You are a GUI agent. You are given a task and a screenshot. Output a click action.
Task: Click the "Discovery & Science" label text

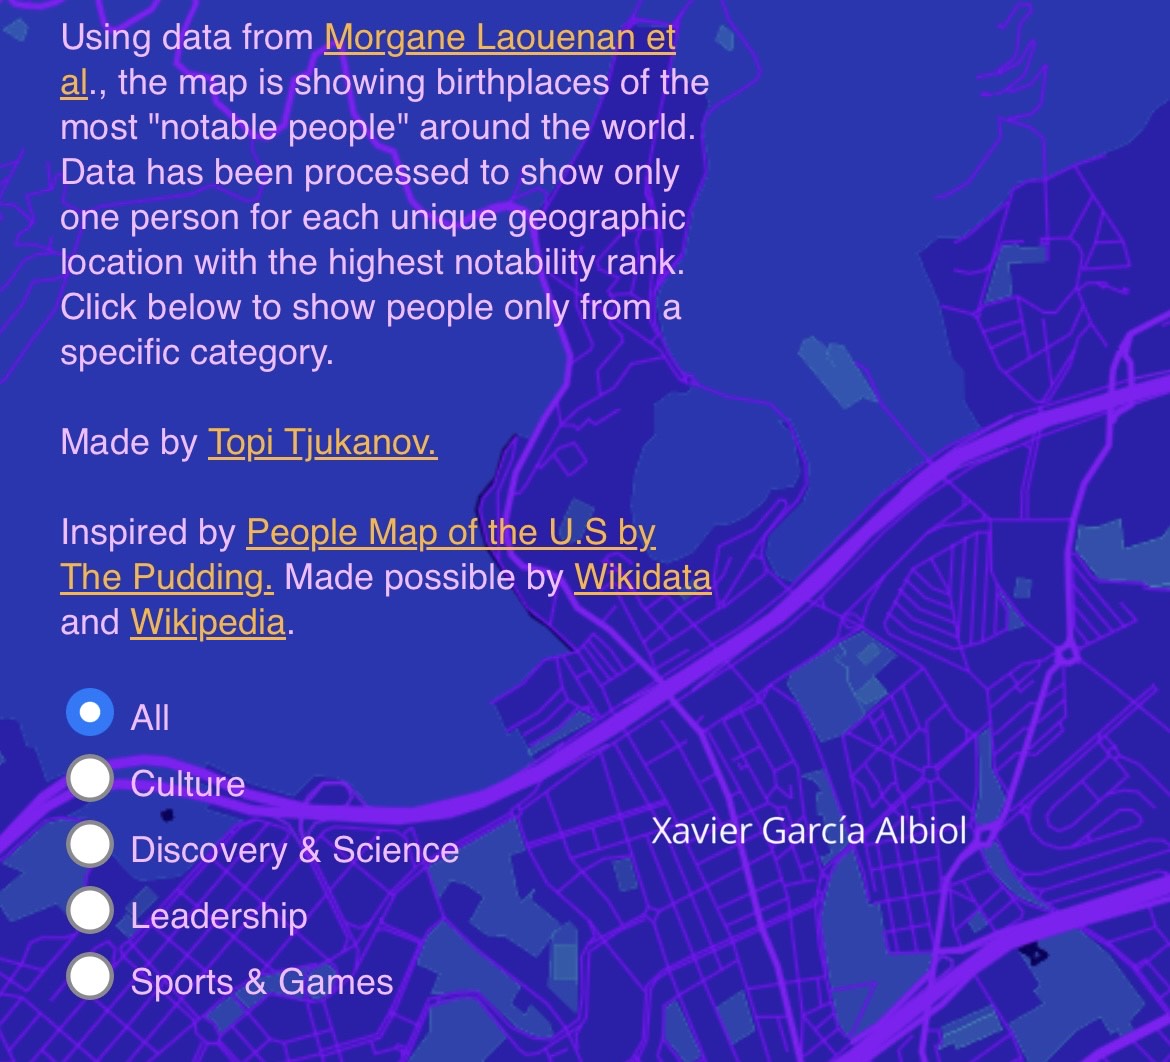[295, 850]
